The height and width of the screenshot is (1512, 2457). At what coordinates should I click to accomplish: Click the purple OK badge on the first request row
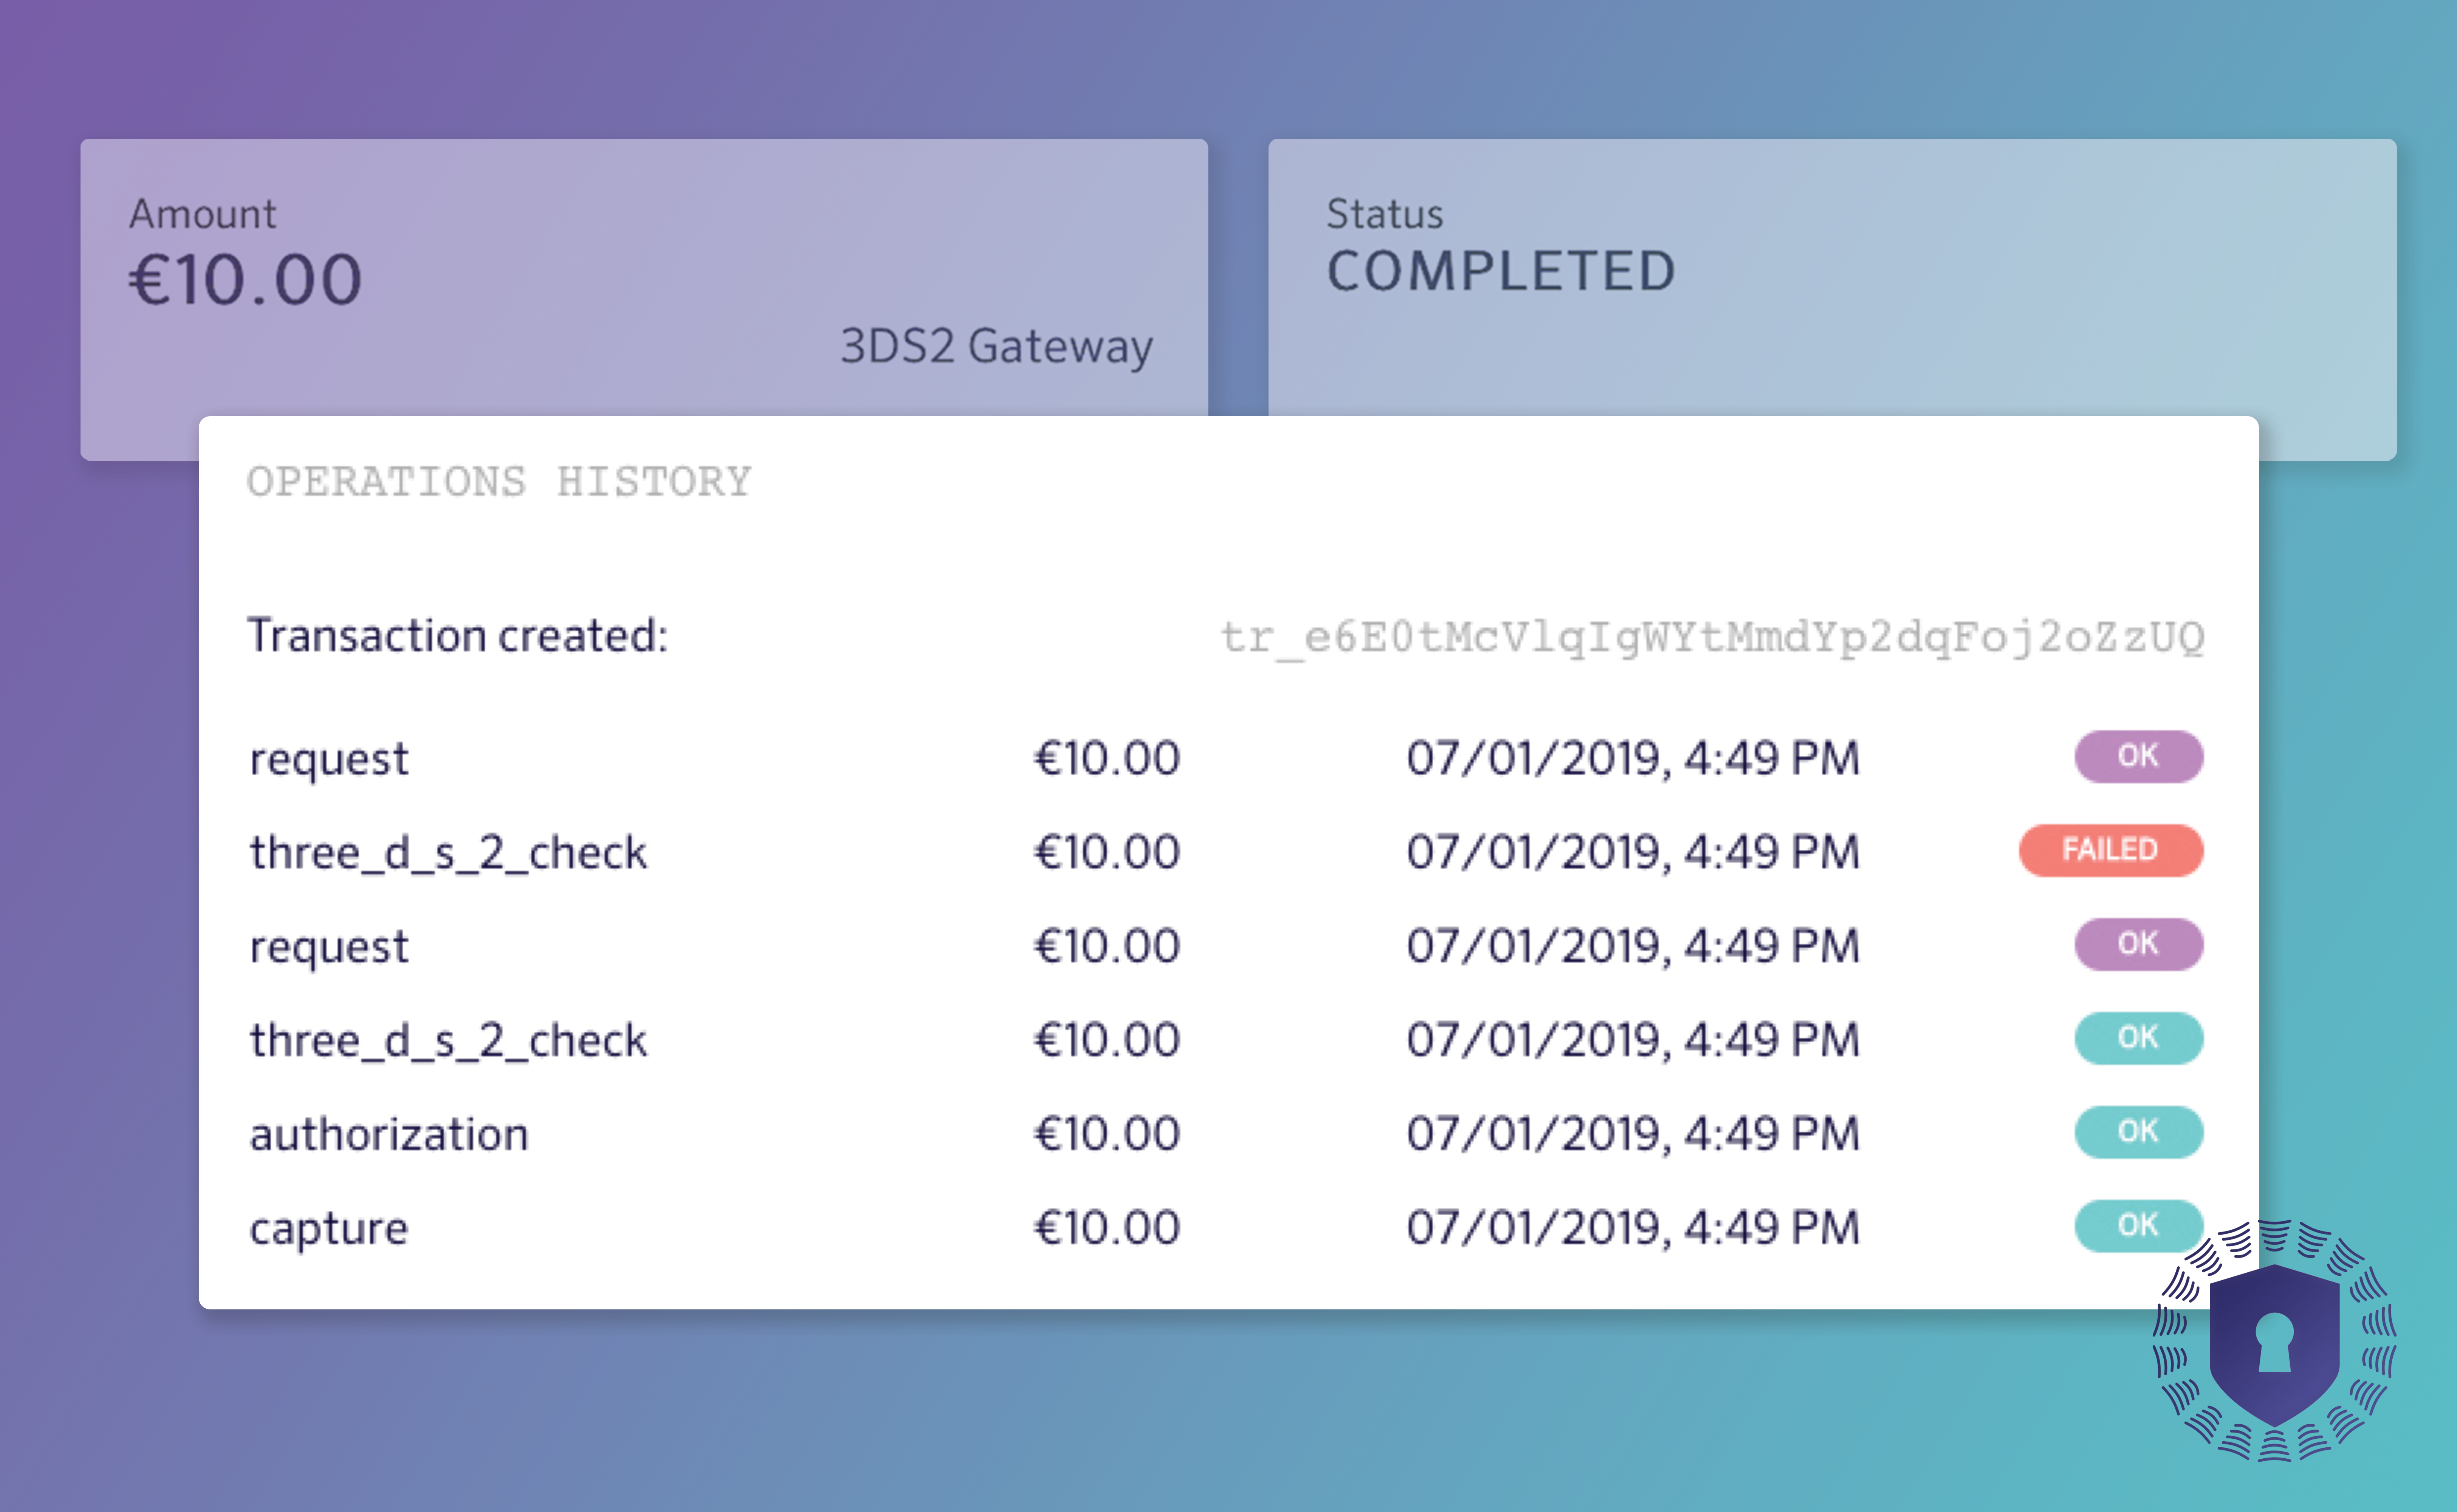click(2138, 756)
